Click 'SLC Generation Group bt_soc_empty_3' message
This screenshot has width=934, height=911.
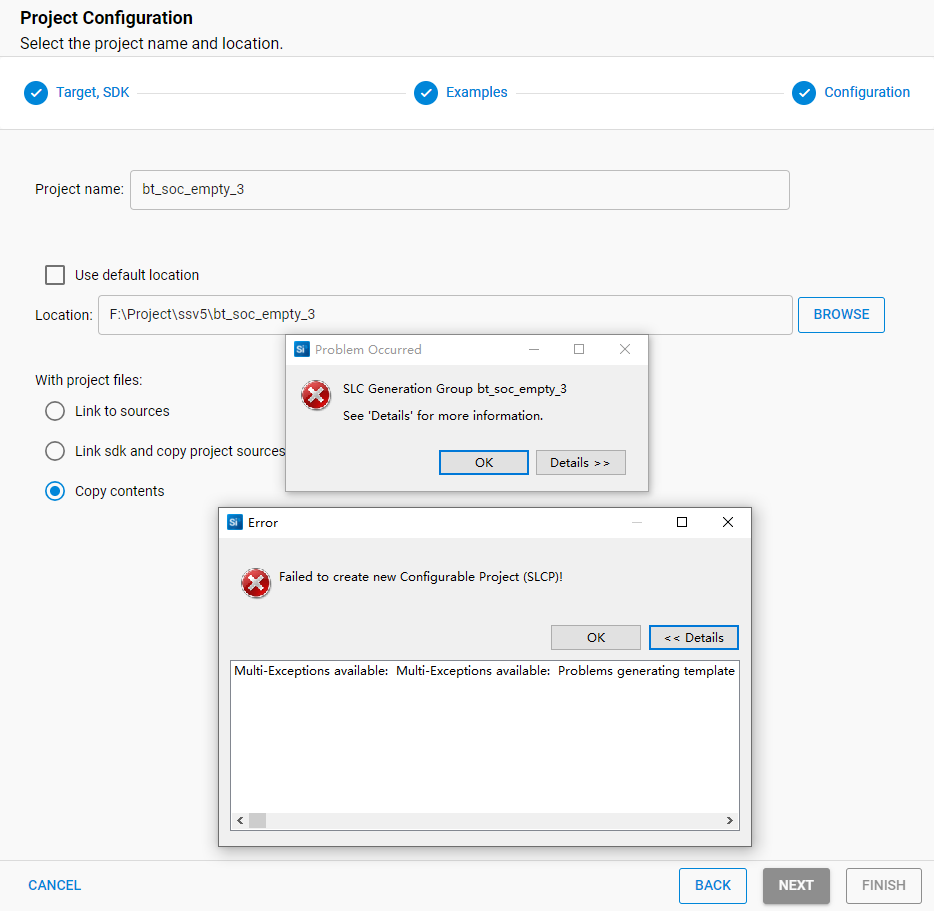[x=454, y=389]
